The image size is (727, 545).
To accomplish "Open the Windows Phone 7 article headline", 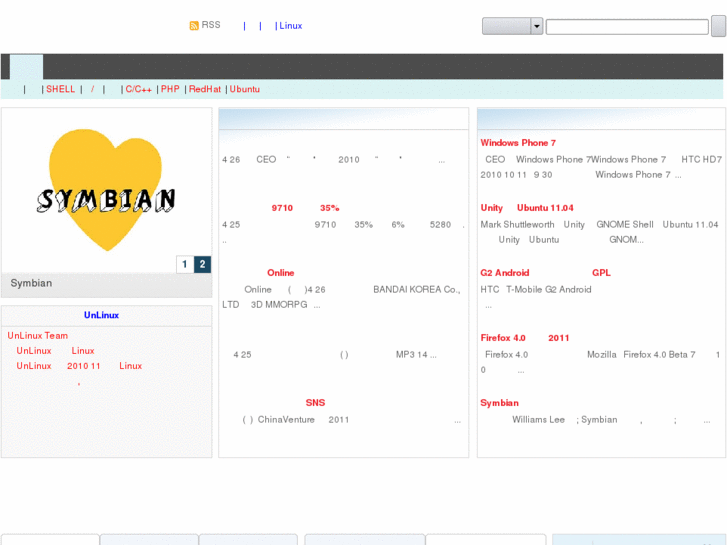I will (x=518, y=143).
